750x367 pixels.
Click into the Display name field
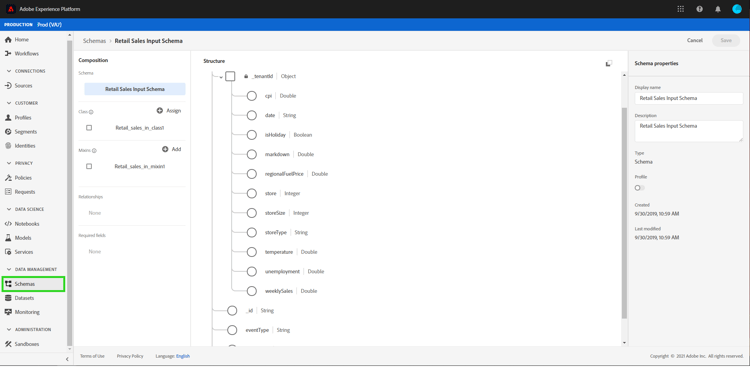click(688, 98)
